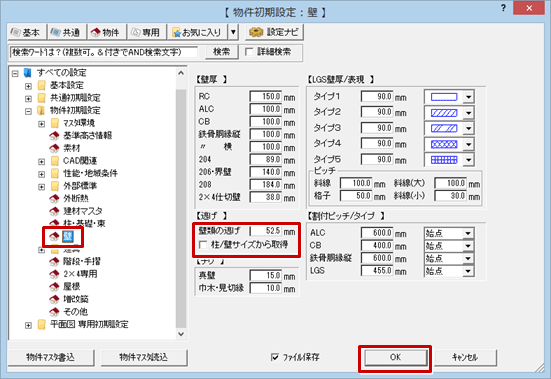
Task: Uncheck the ファイル保存 checkbox
Action: click(x=275, y=357)
